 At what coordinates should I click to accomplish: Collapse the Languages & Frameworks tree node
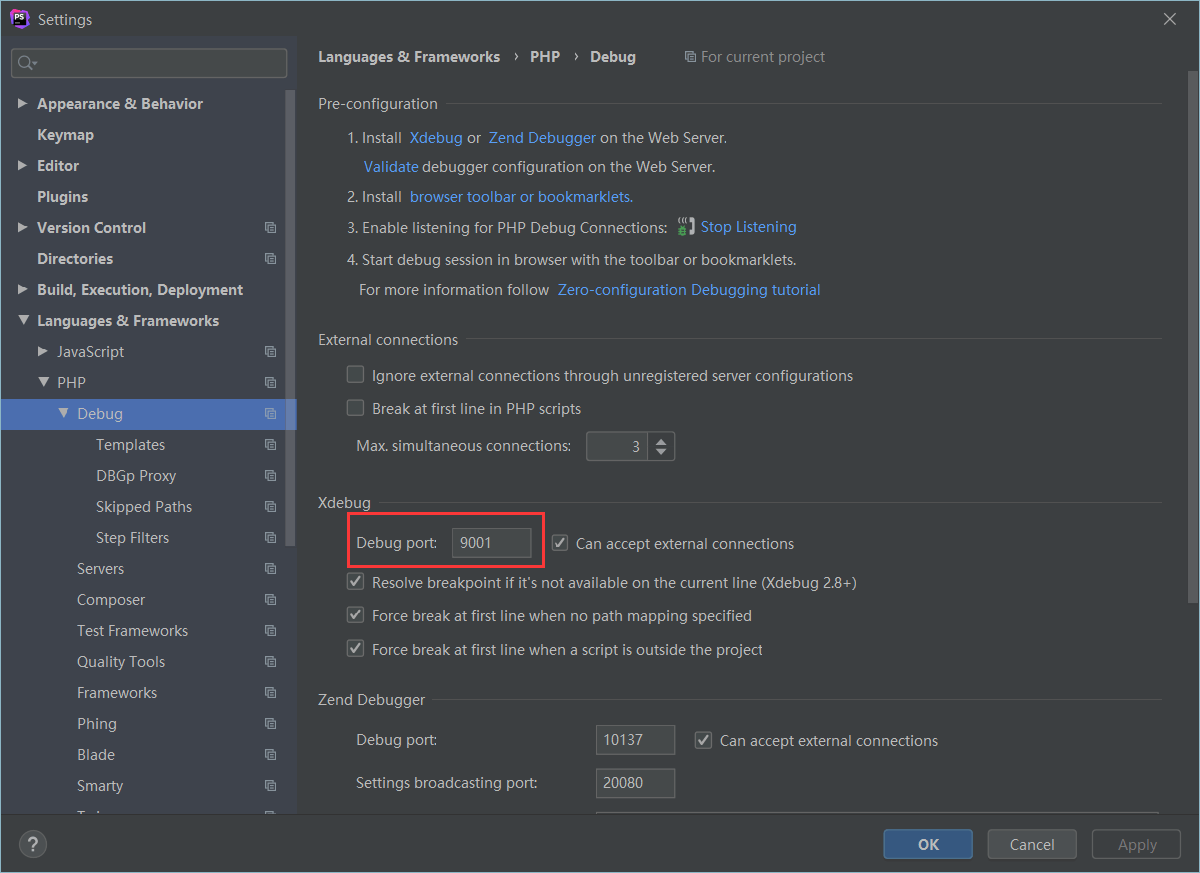click(x=22, y=321)
